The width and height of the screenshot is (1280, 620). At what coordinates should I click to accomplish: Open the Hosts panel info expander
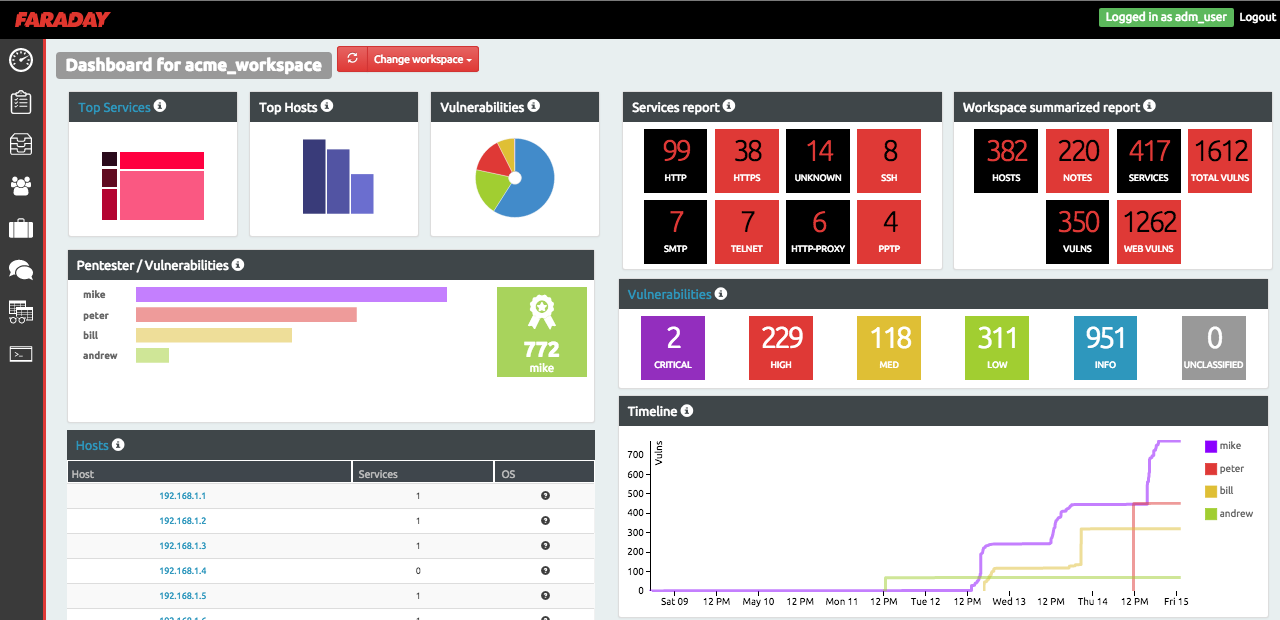point(119,445)
